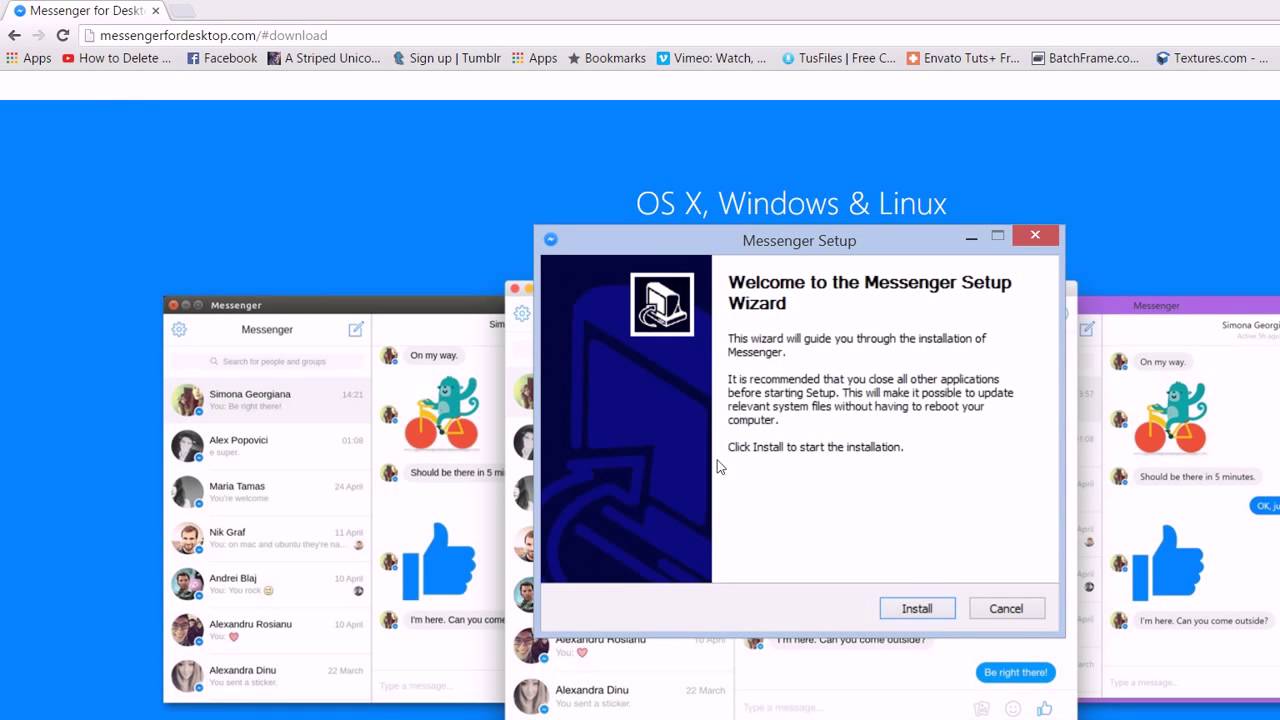The width and height of the screenshot is (1280, 720).
Task: Send a thumbs-up like in the chat input
Action: click(x=1045, y=707)
